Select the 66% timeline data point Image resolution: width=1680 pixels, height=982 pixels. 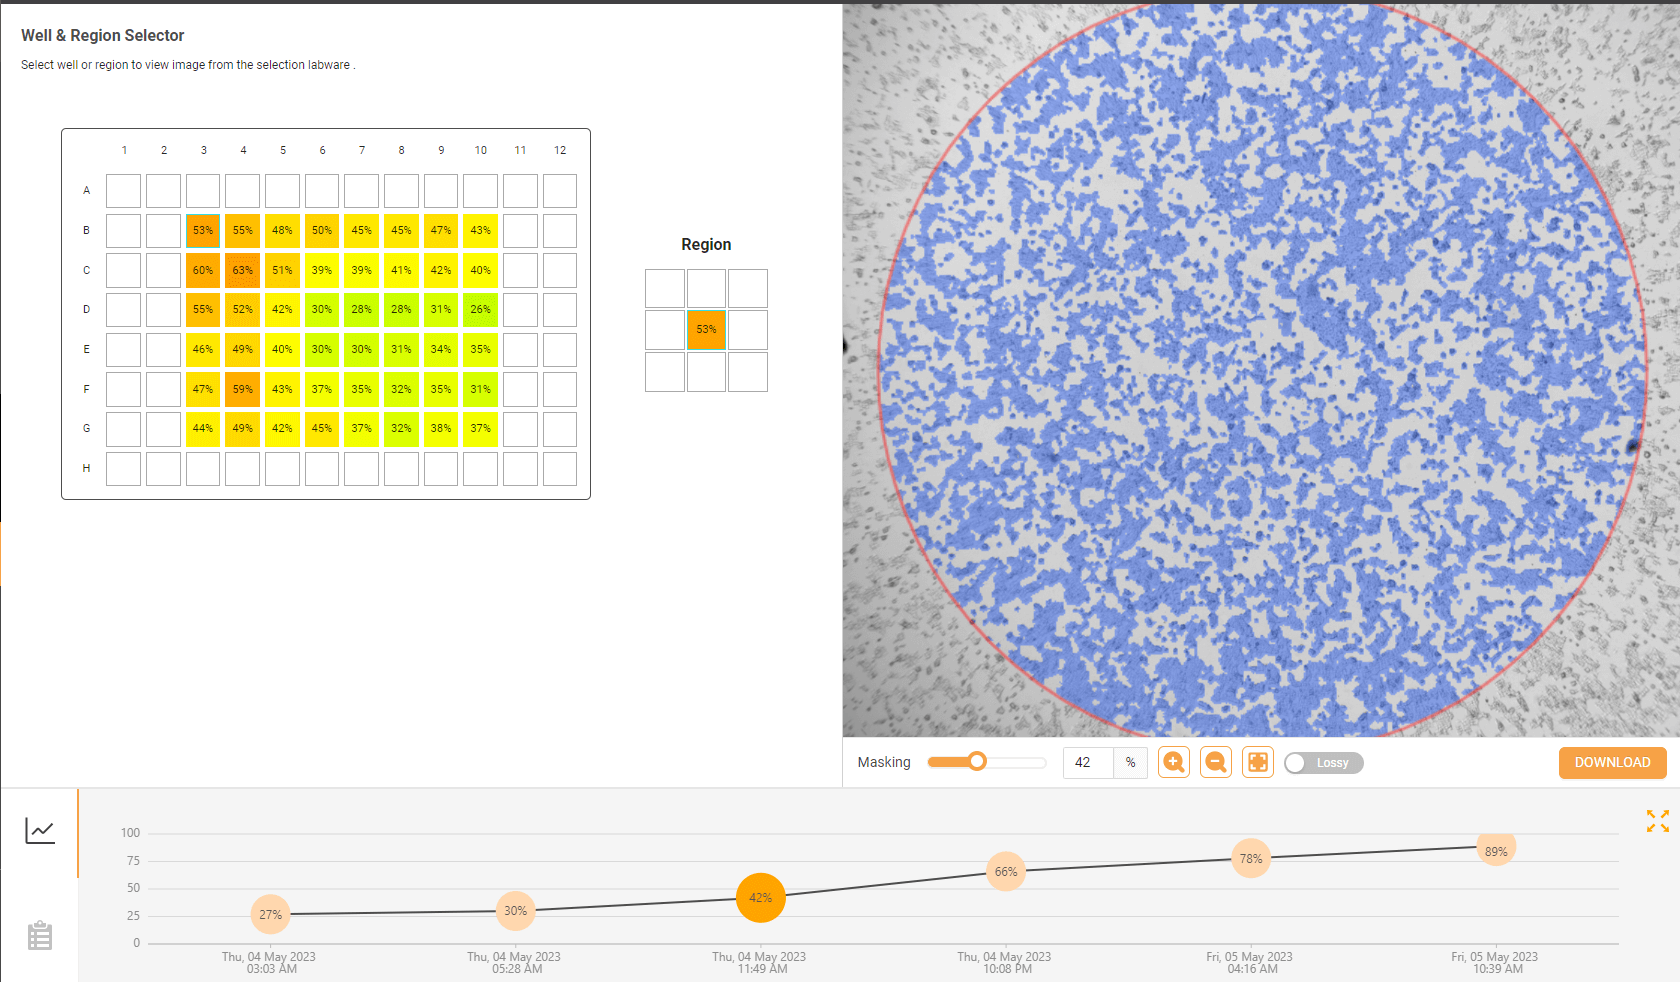(x=1006, y=872)
